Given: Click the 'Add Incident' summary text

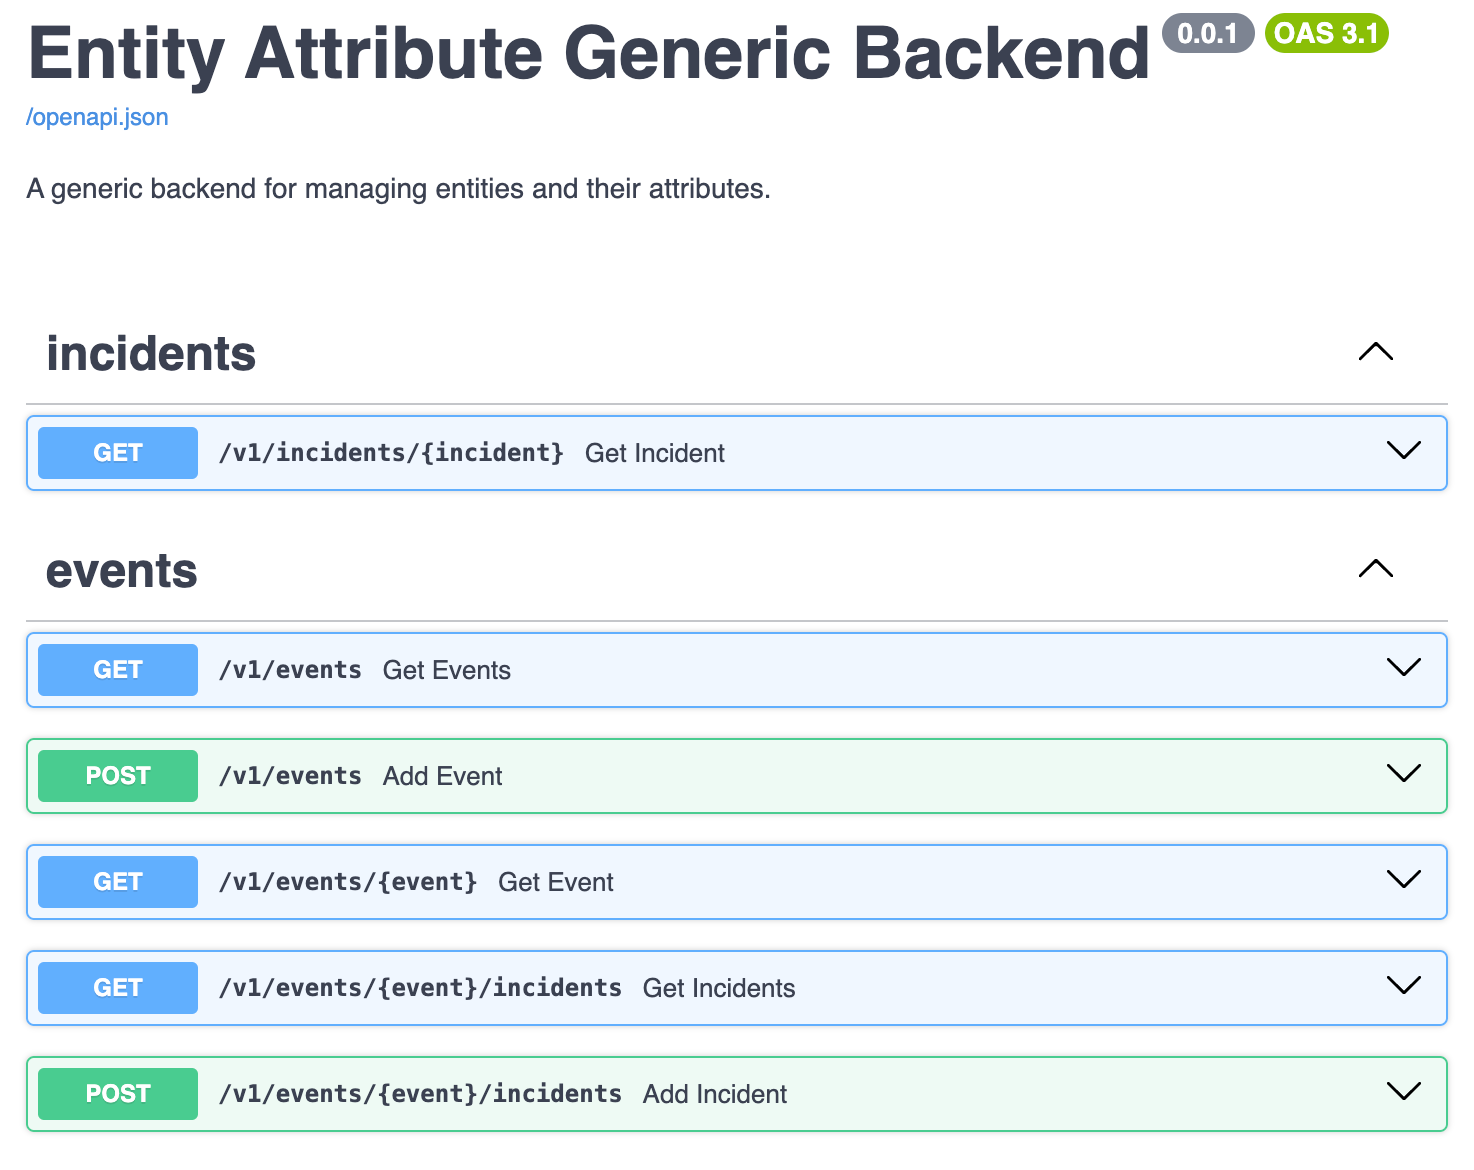Looking at the screenshot, I should click(x=715, y=1094).
